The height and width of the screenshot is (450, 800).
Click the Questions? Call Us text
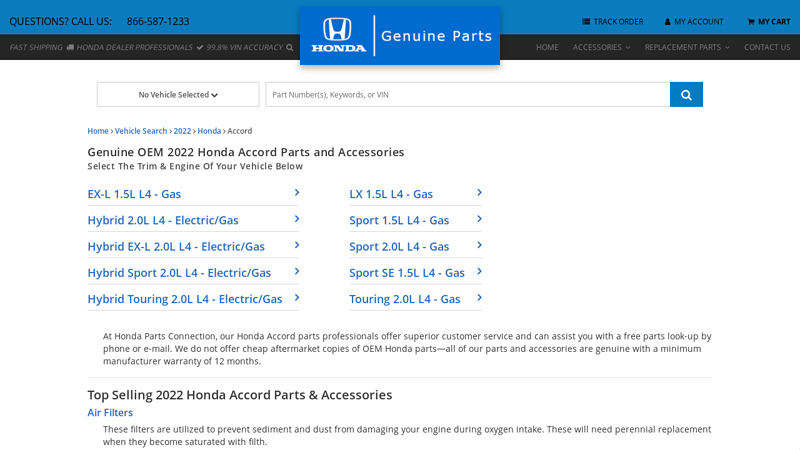61,21
